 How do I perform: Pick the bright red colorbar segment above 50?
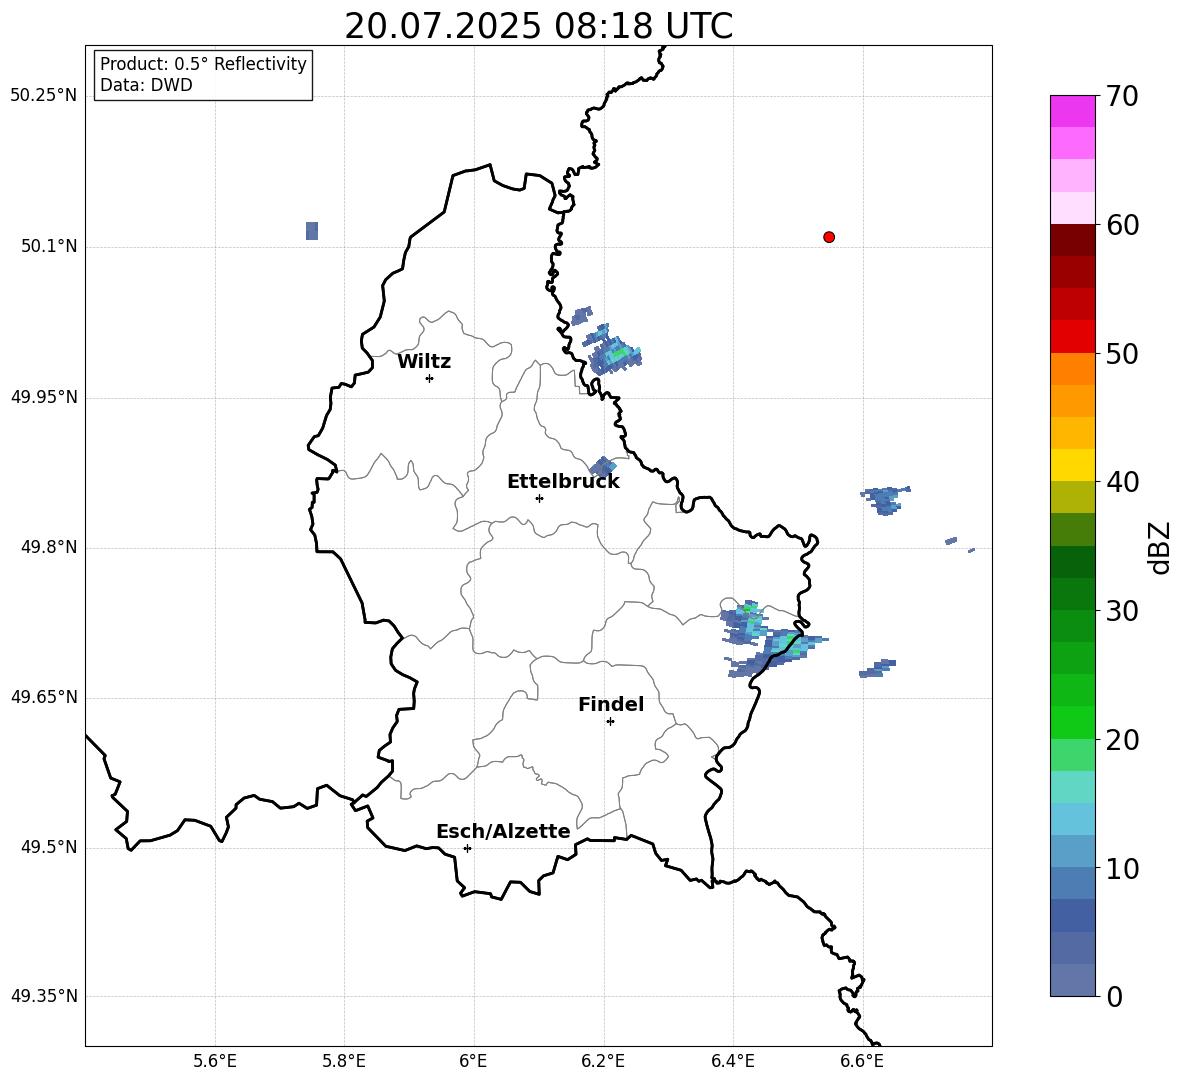(1072, 337)
